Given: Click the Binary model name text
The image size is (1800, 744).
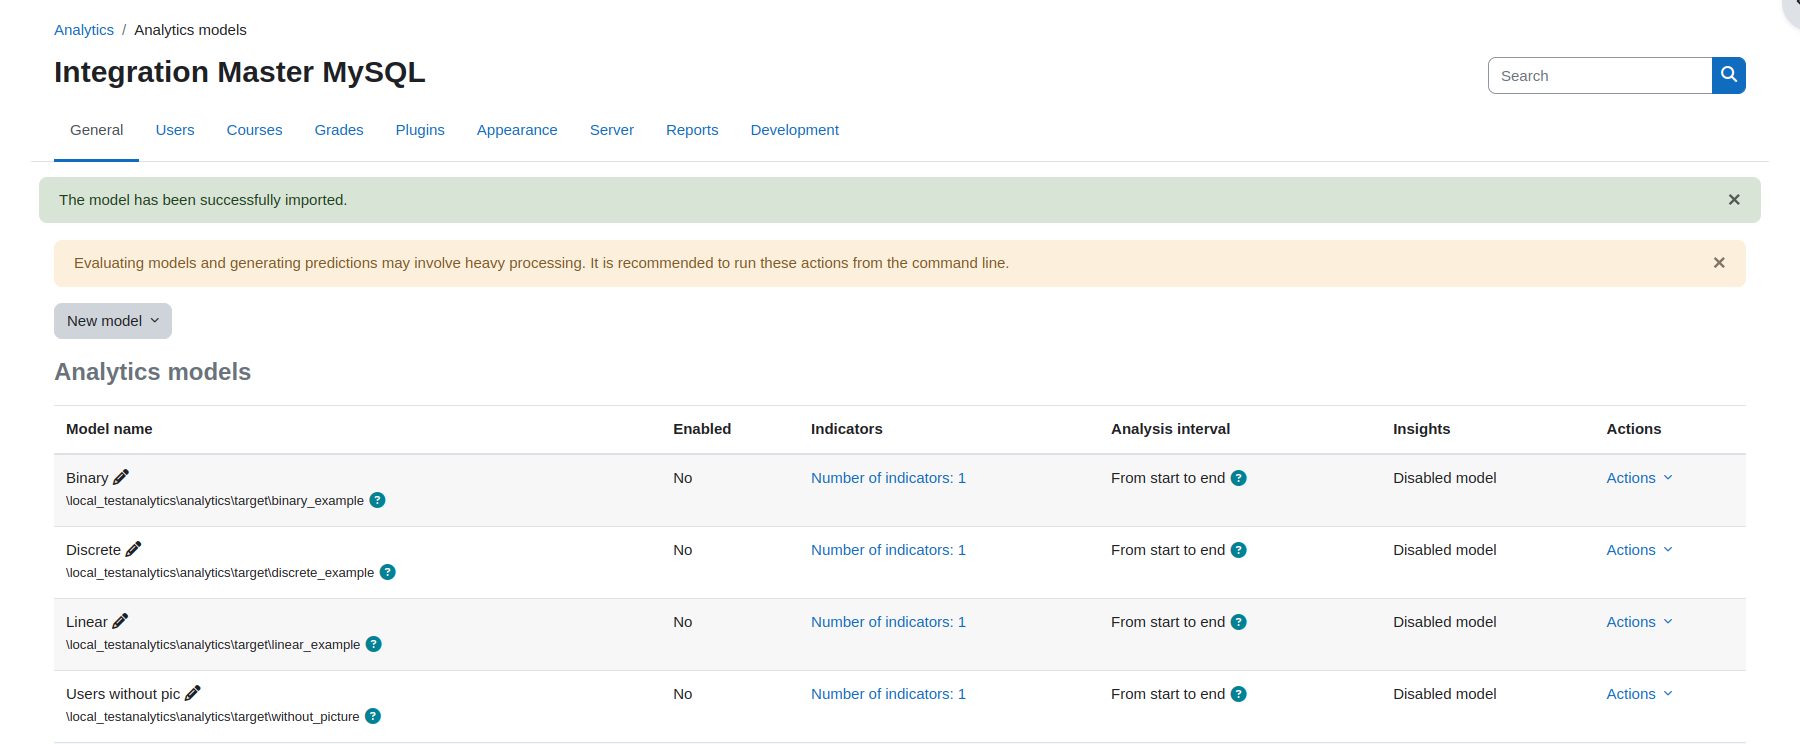Looking at the screenshot, I should click(87, 478).
